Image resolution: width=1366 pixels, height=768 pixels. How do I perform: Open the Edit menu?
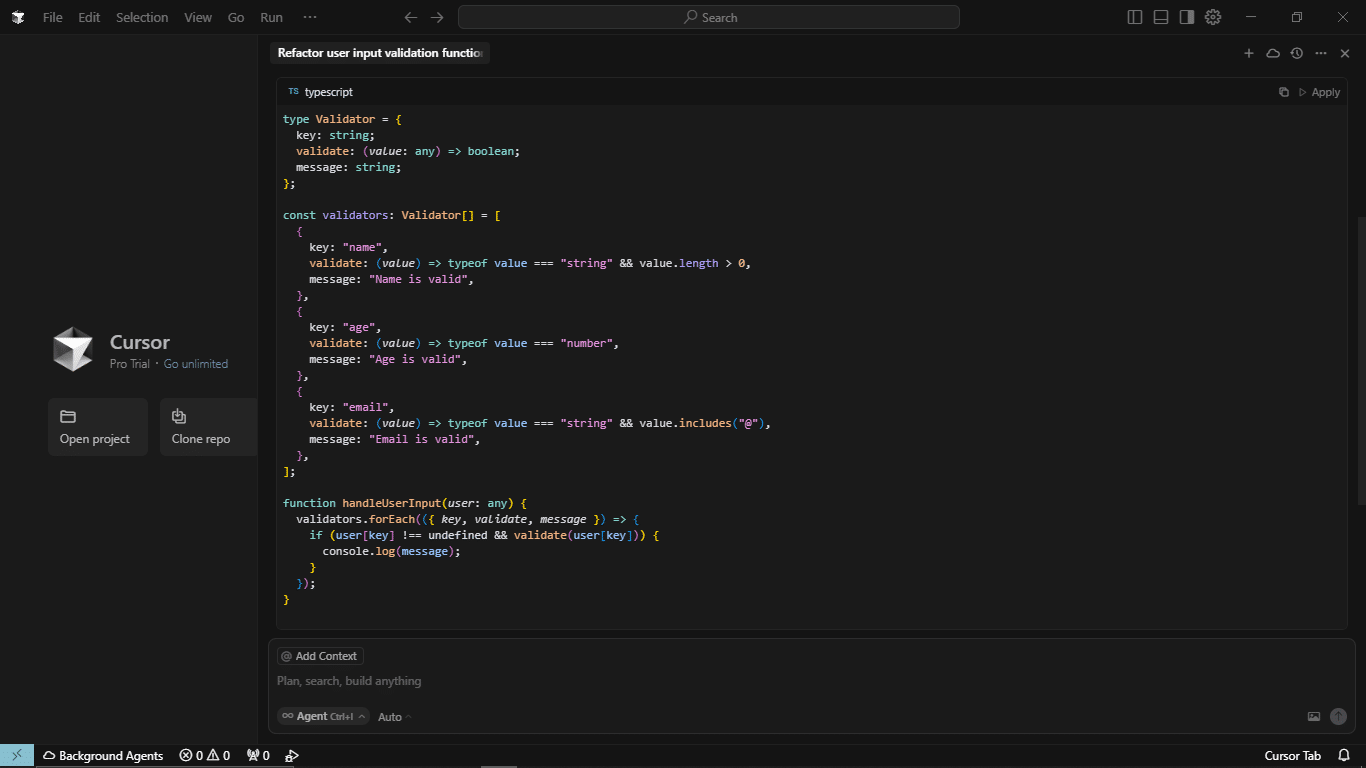pos(89,17)
